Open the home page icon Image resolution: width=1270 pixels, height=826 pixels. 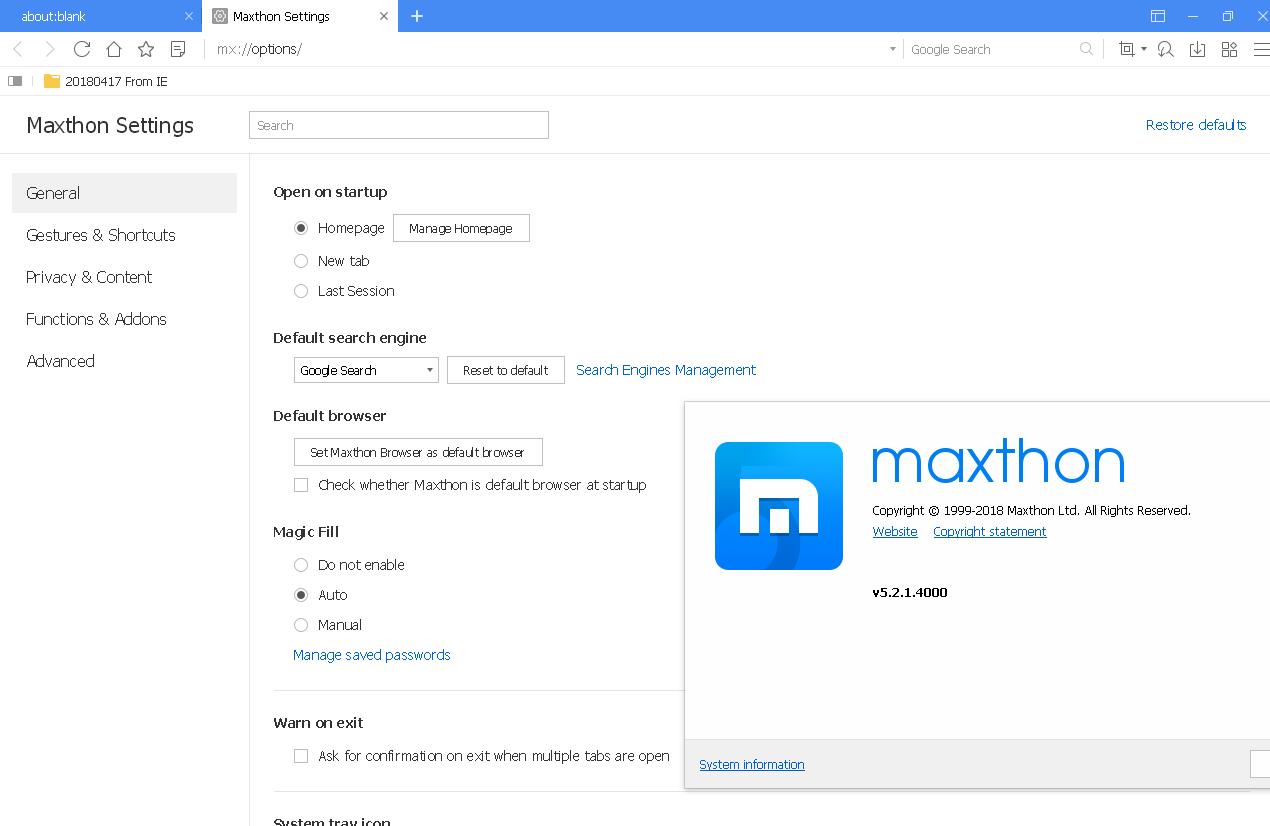click(114, 49)
